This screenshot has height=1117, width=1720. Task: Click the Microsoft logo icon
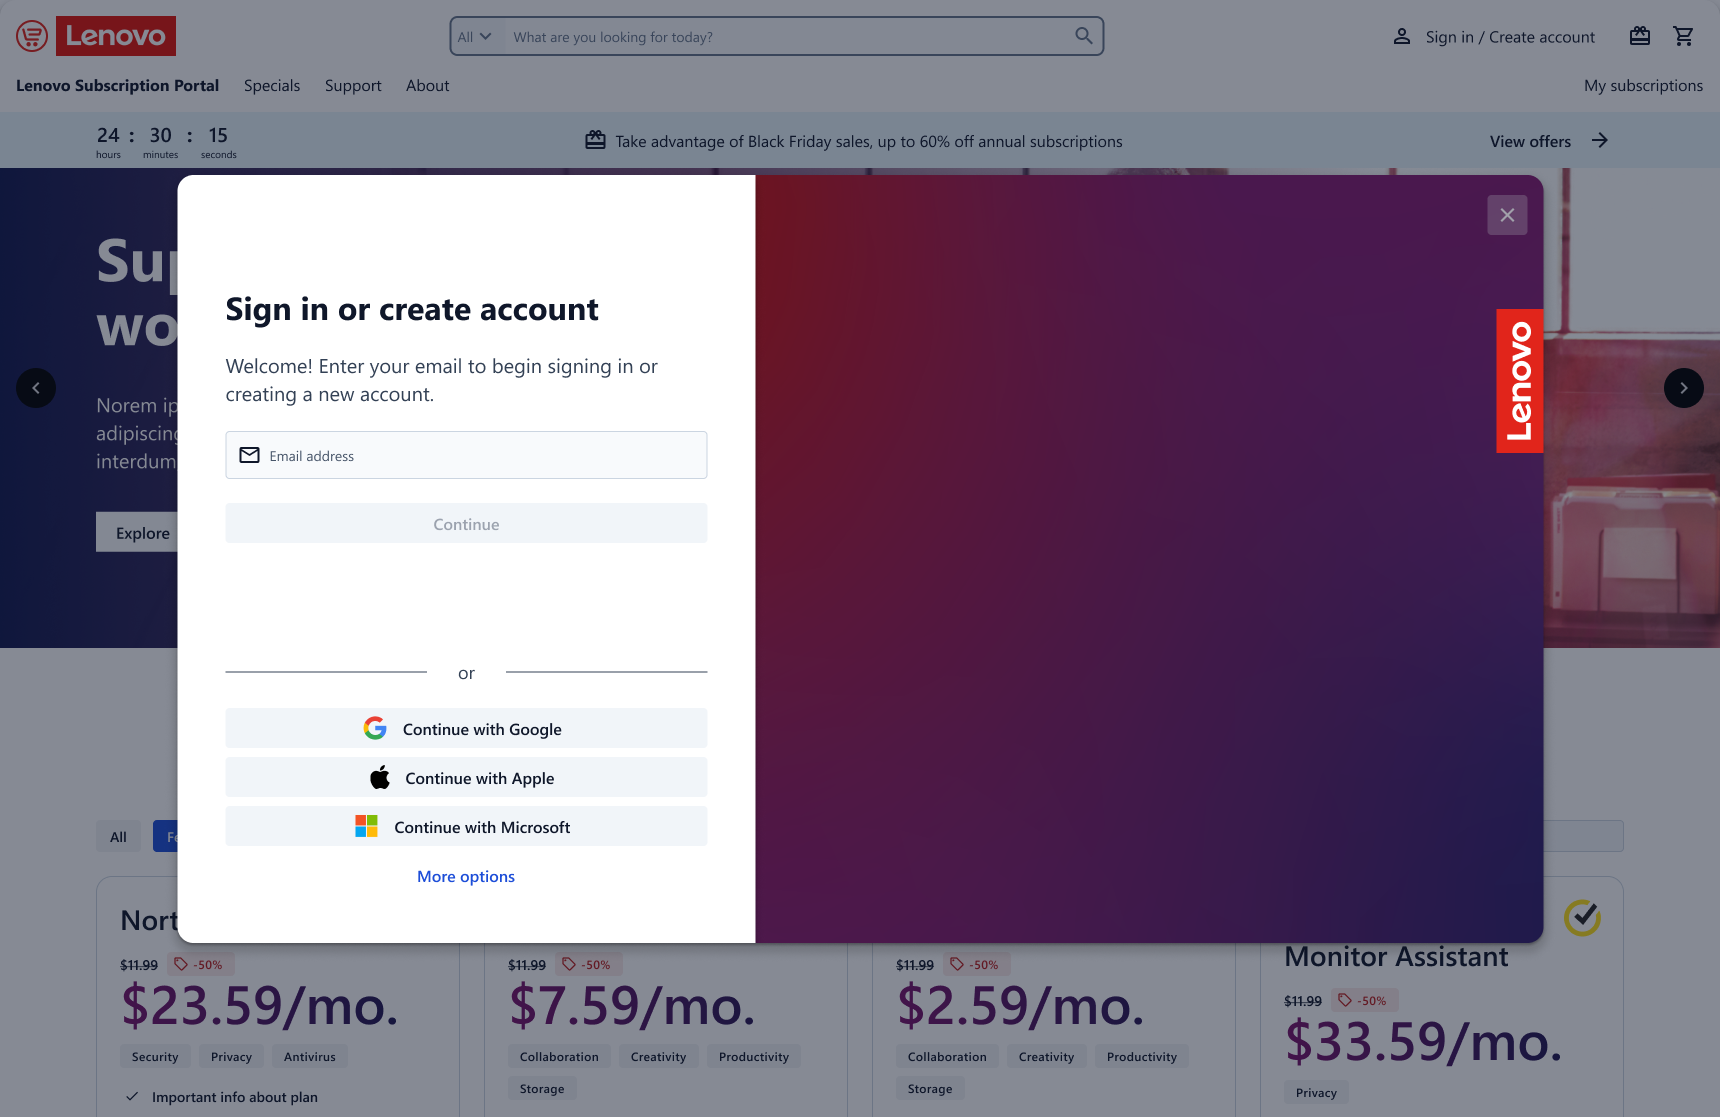tap(367, 826)
